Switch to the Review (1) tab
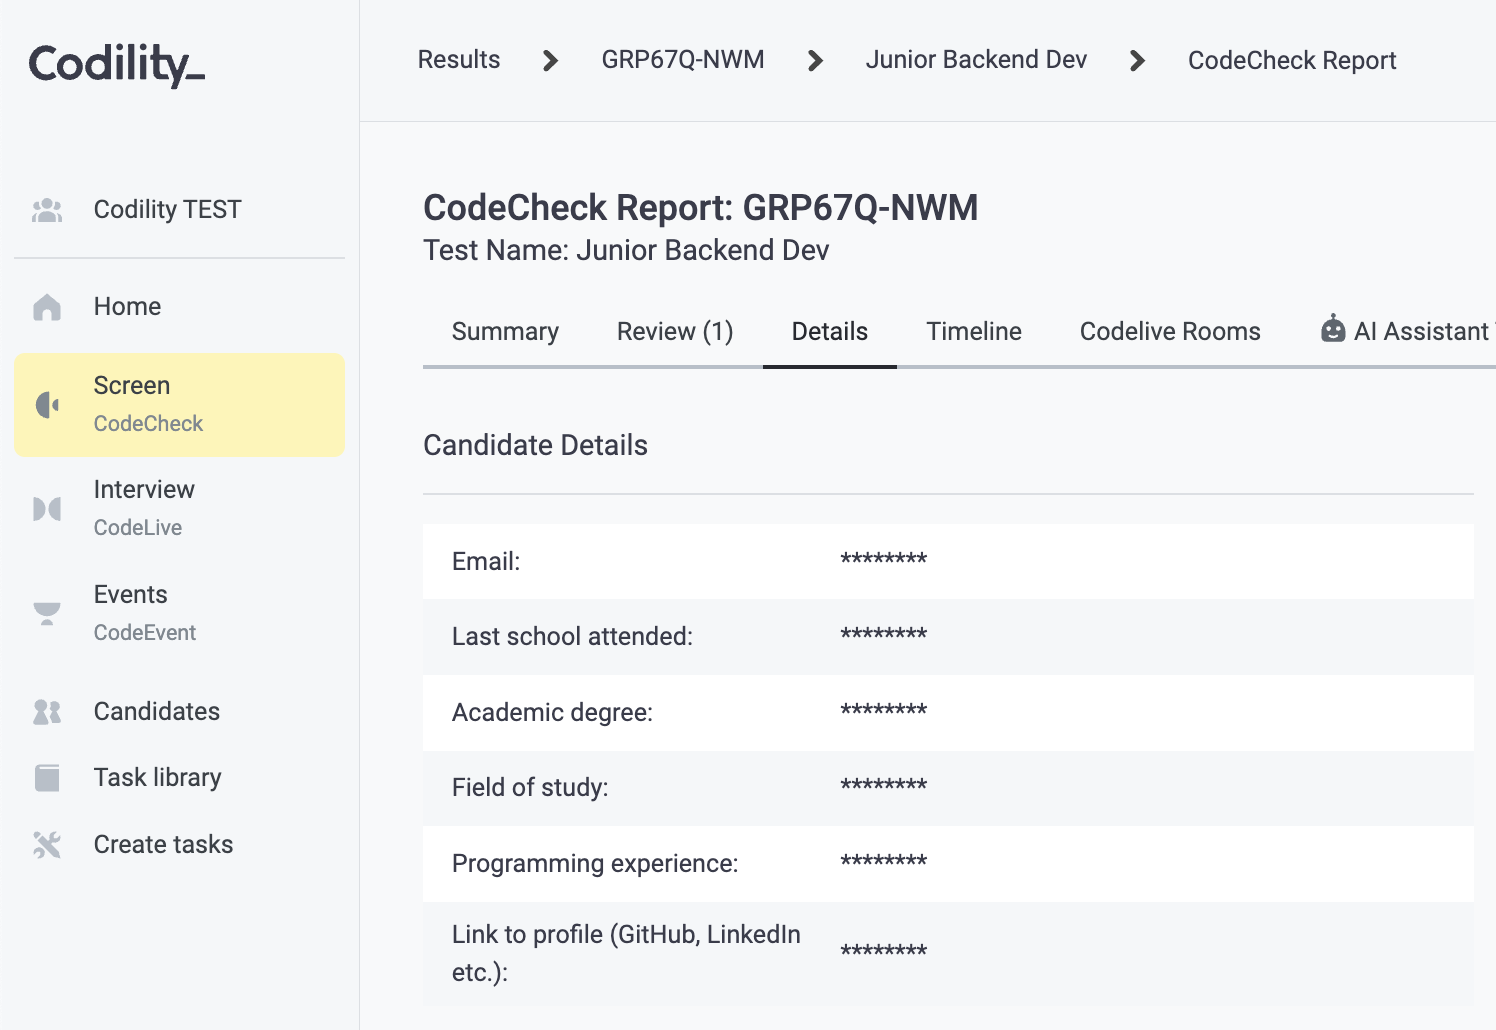This screenshot has height=1030, width=1496. [675, 332]
